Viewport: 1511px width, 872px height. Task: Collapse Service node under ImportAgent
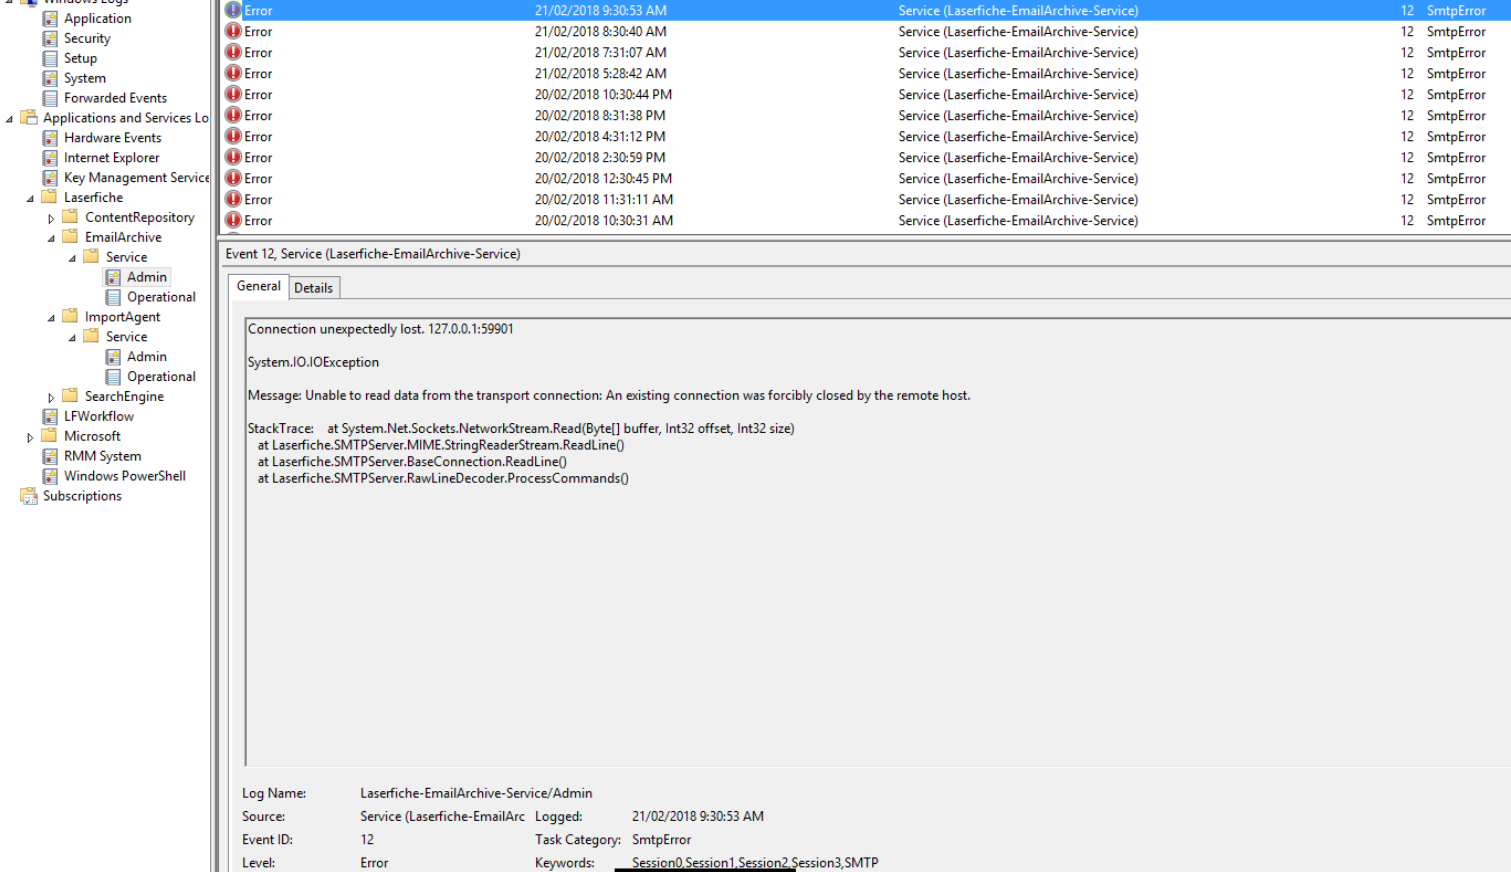72,338
